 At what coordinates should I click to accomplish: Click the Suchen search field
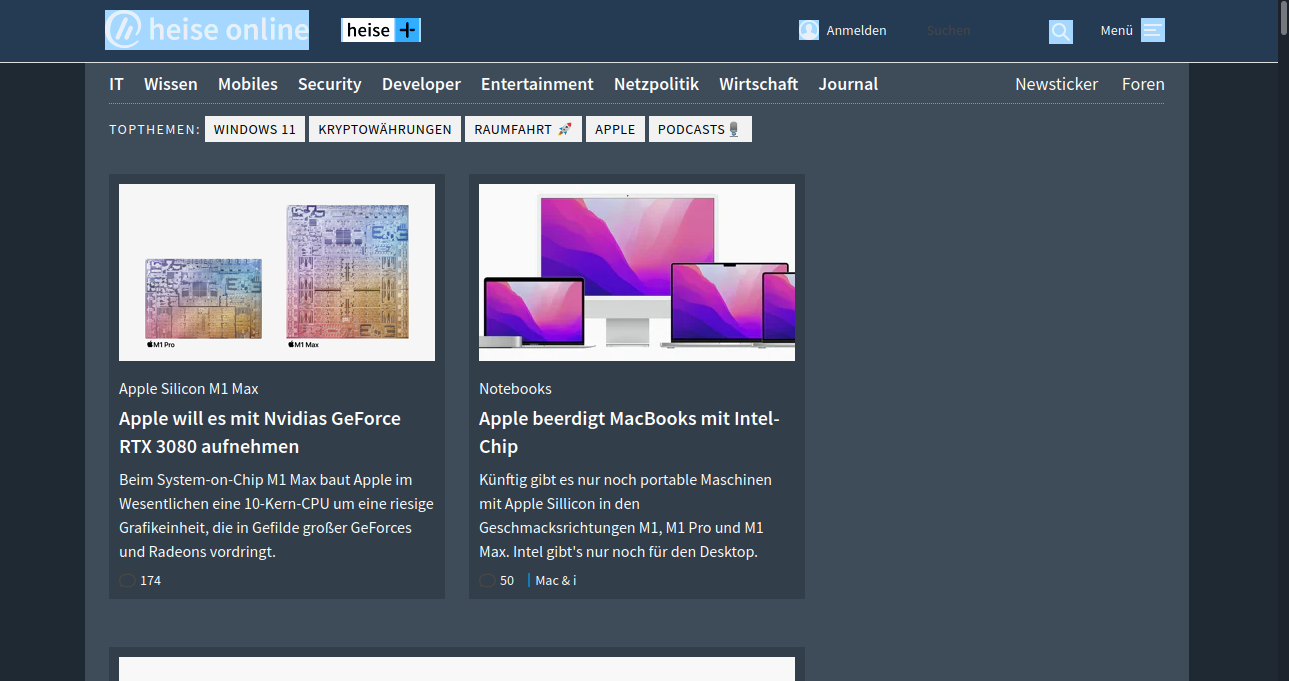(948, 30)
